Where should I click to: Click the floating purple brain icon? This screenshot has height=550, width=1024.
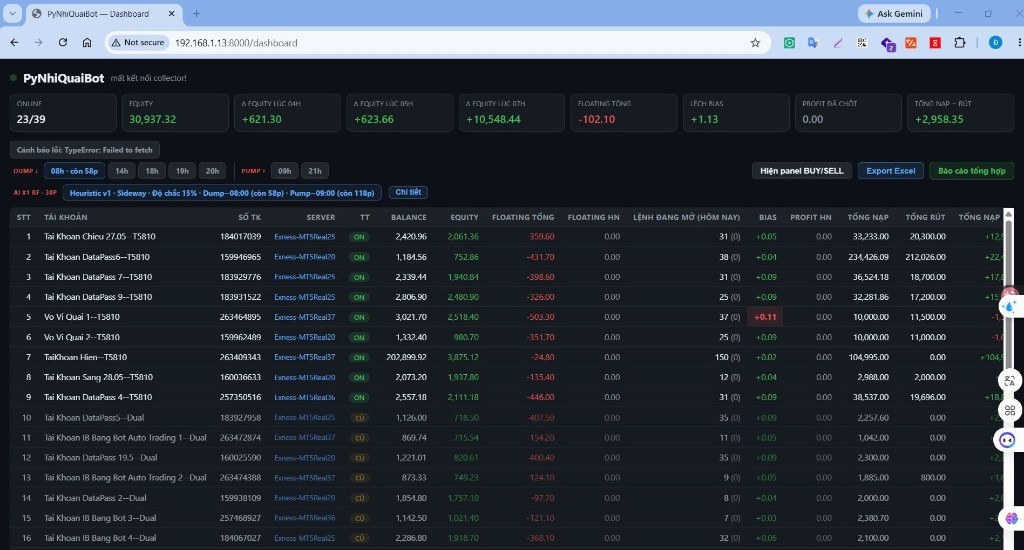click(x=1012, y=518)
